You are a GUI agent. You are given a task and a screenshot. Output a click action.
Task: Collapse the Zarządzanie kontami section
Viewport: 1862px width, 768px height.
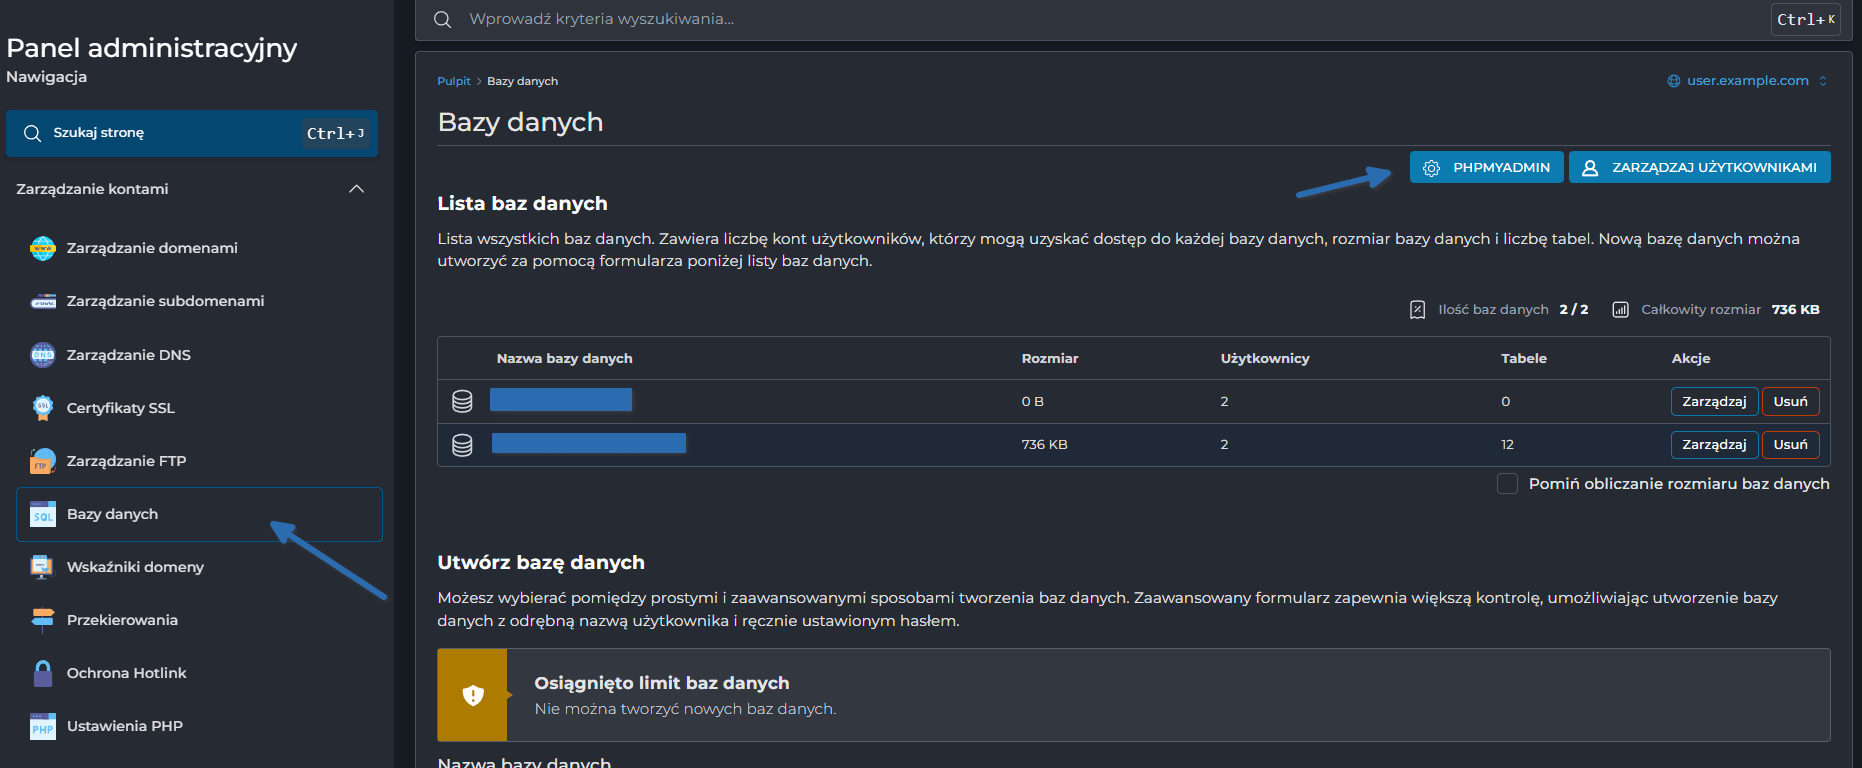(356, 189)
